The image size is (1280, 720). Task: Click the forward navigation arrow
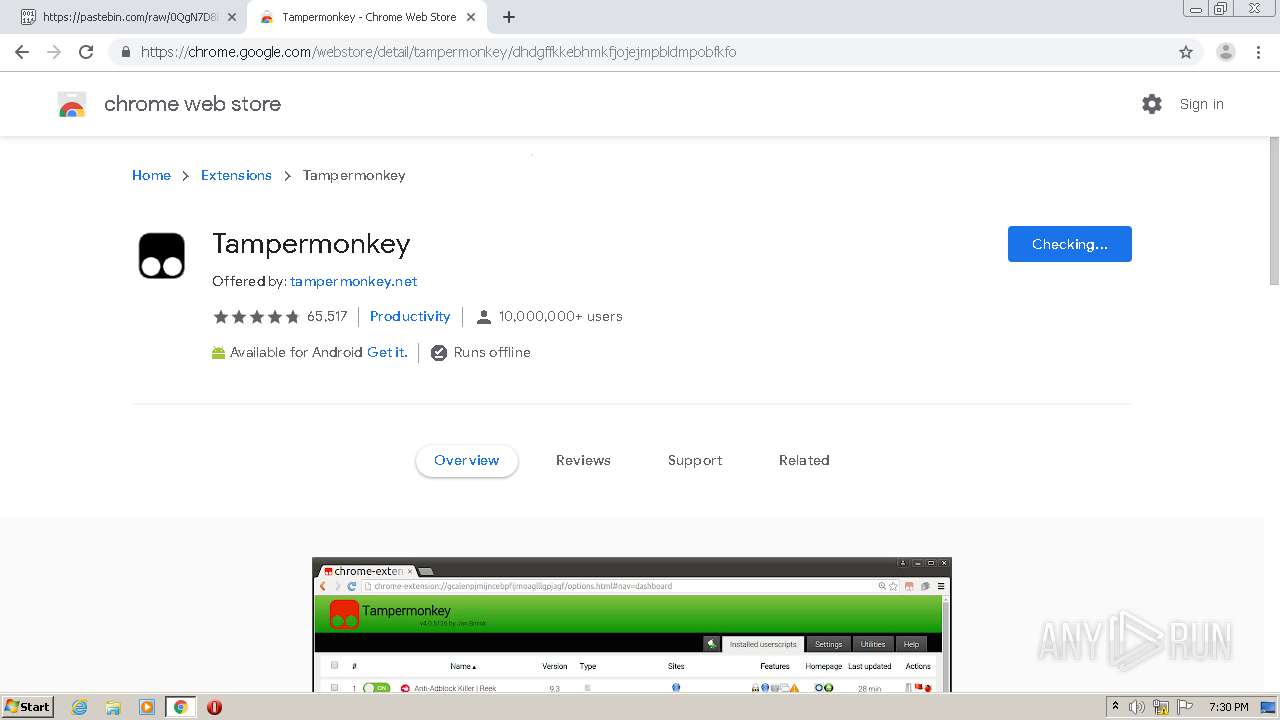tap(54, 52)
